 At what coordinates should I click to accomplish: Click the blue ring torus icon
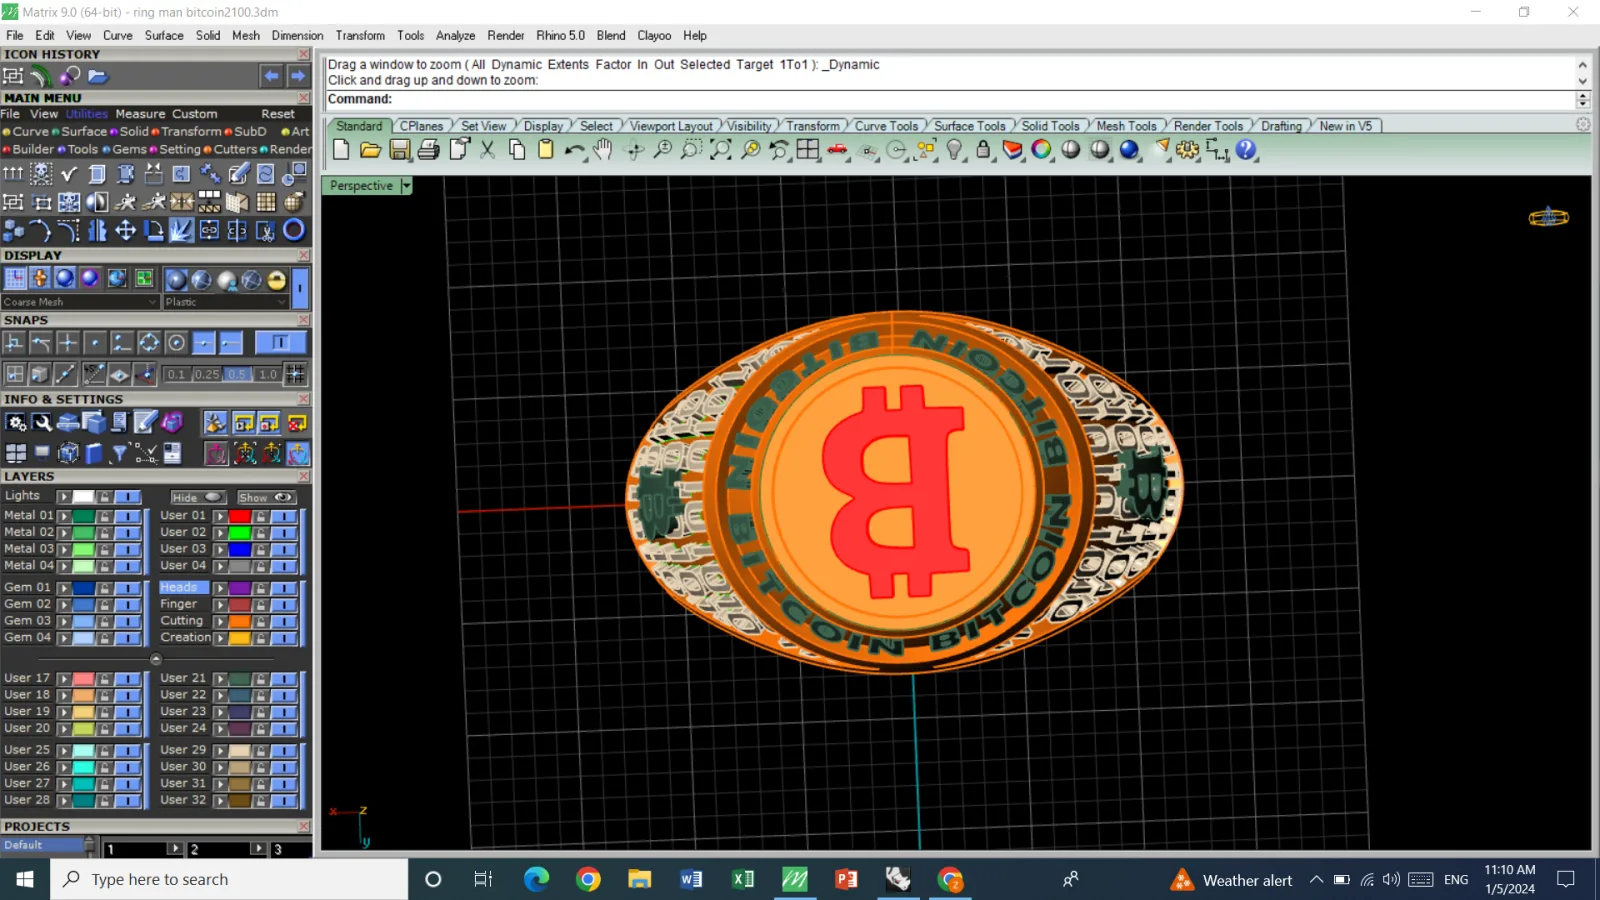click(x=294, y=231)
